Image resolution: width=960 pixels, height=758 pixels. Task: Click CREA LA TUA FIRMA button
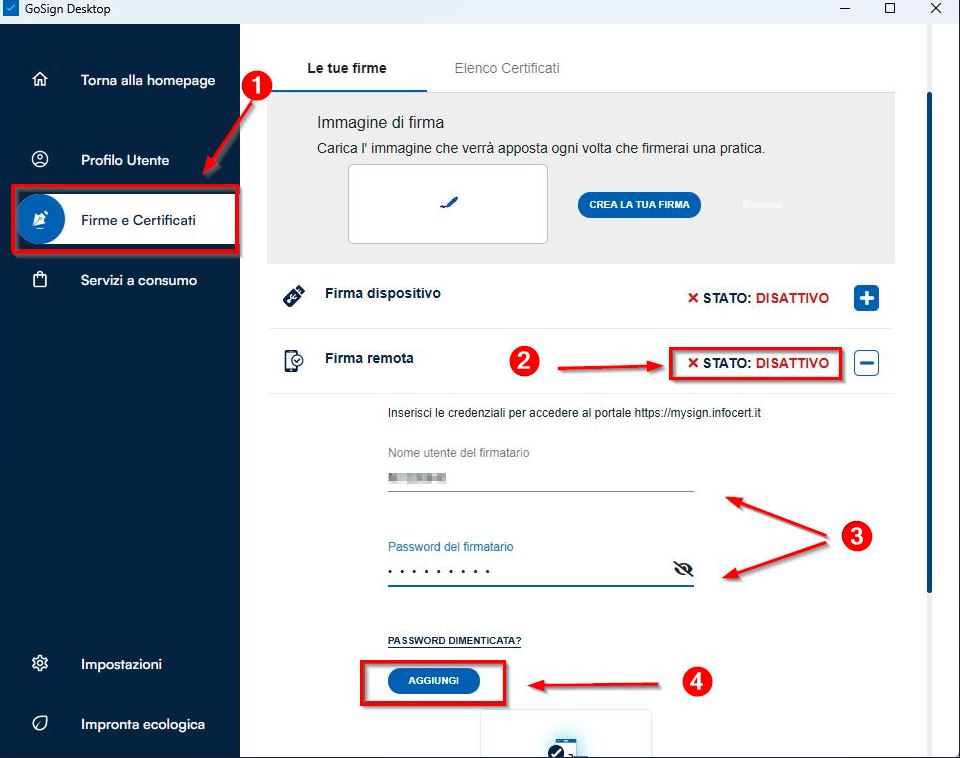coord(639,204)
